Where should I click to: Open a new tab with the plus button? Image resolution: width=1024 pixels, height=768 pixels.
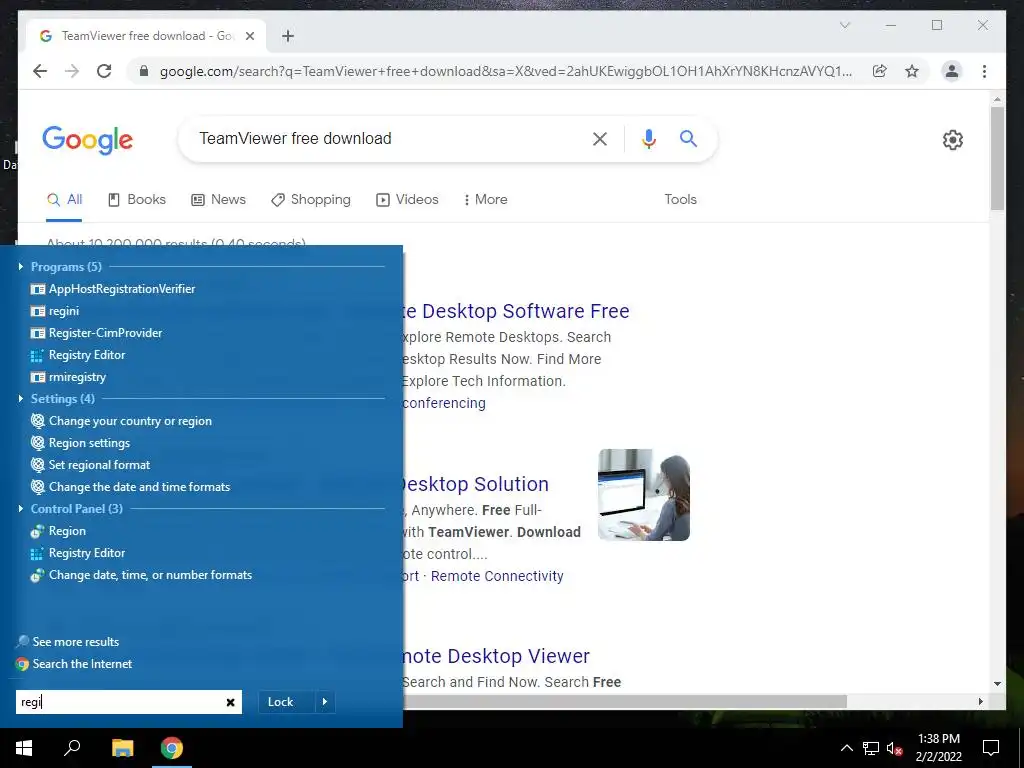[288, 36]
